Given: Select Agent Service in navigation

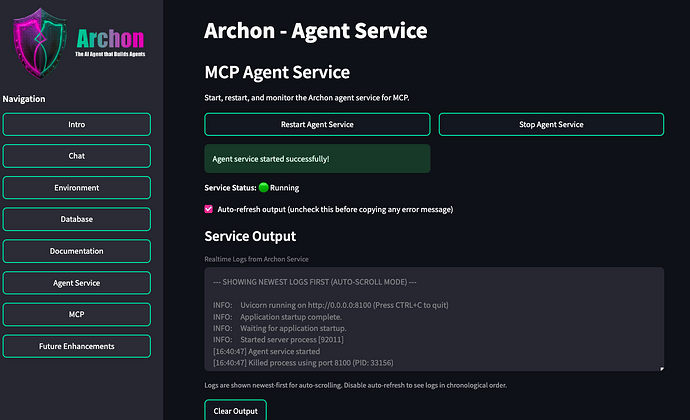Looking at the screenshot, I should [x=77, y=283].
